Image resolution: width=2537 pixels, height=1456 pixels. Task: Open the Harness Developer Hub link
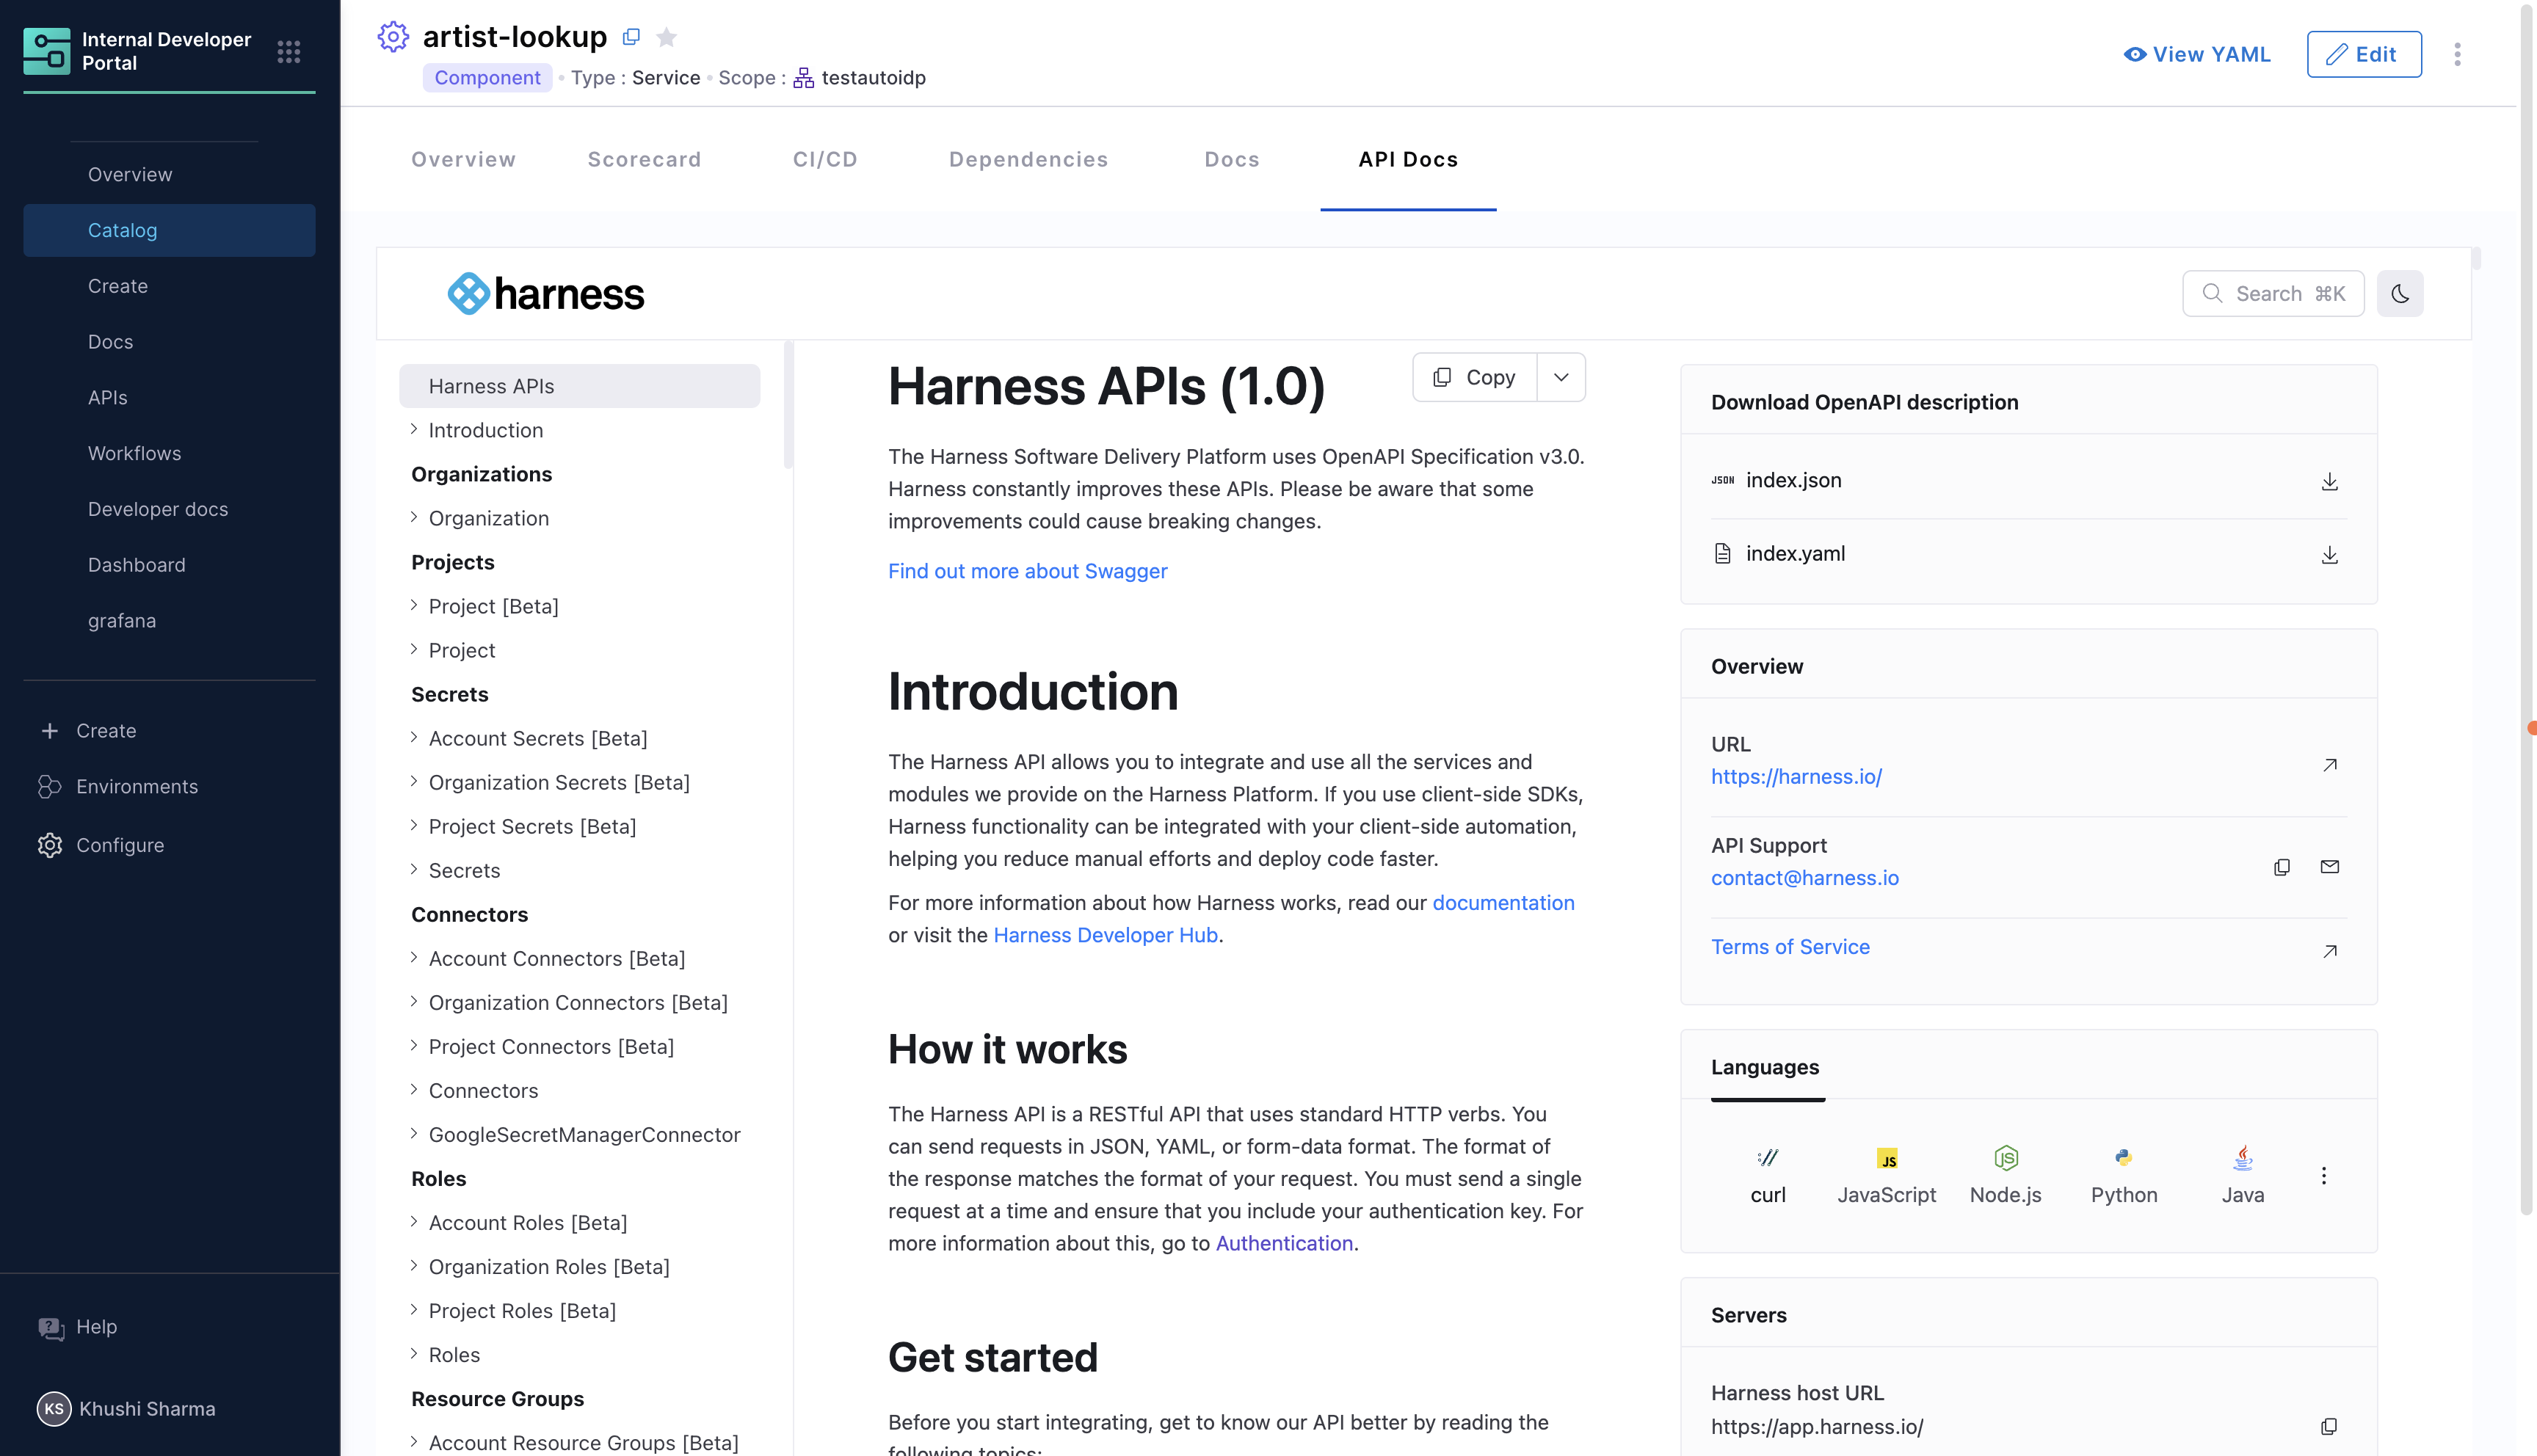coord(1105,935)
